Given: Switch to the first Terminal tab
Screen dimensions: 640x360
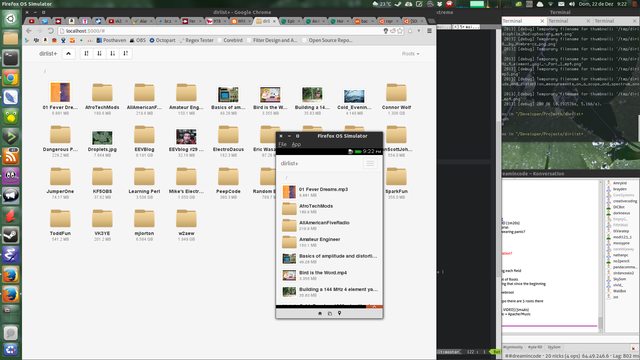Looking at the screenshot, I should (523, 21).
